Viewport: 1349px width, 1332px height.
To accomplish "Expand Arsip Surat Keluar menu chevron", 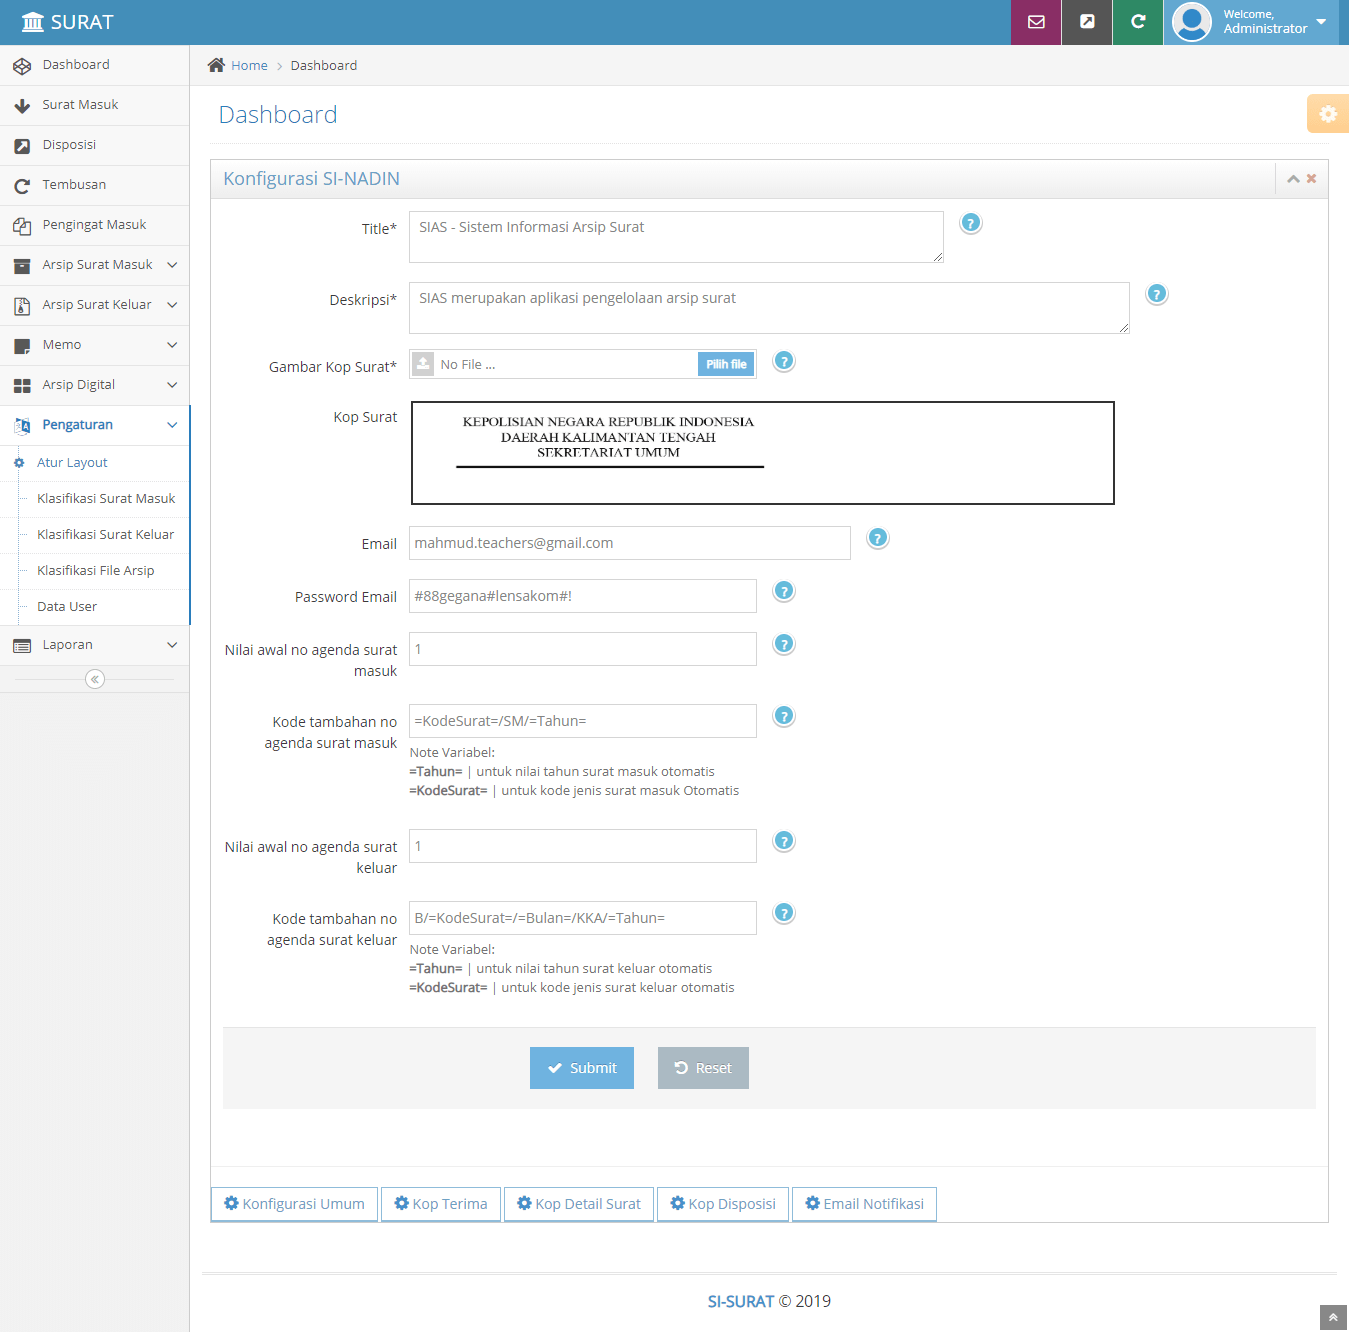I will (172, 305).
